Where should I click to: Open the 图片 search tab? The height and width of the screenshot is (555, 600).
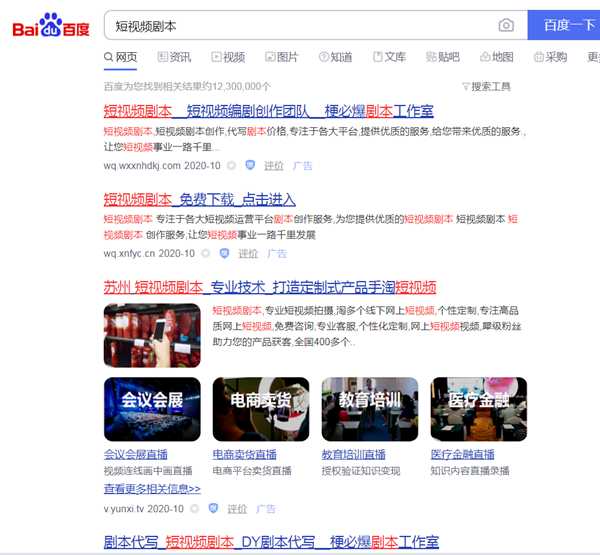tap(281, 58)
